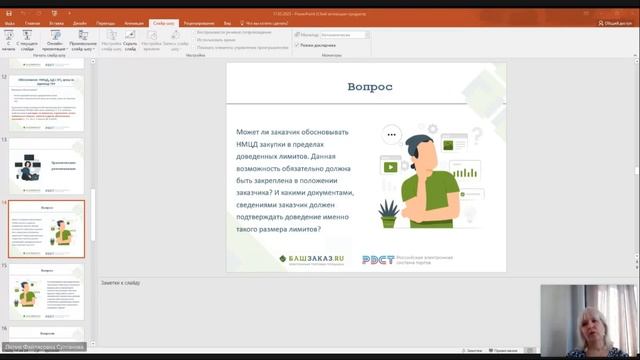Screen dimensions: 640x360
Task: Open 'Произвольное слайд-шоу' dropdown
Action: coord(83,40)
